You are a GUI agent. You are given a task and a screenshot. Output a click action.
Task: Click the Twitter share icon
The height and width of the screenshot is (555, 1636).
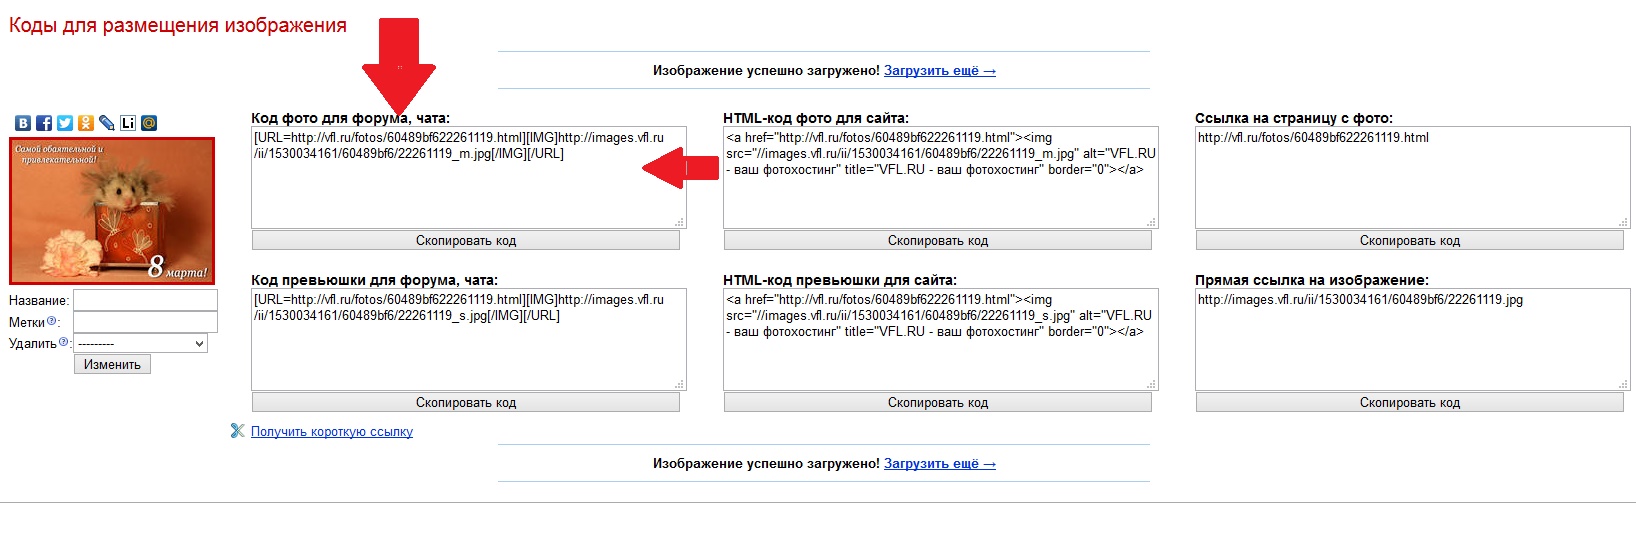coord(65,123)
